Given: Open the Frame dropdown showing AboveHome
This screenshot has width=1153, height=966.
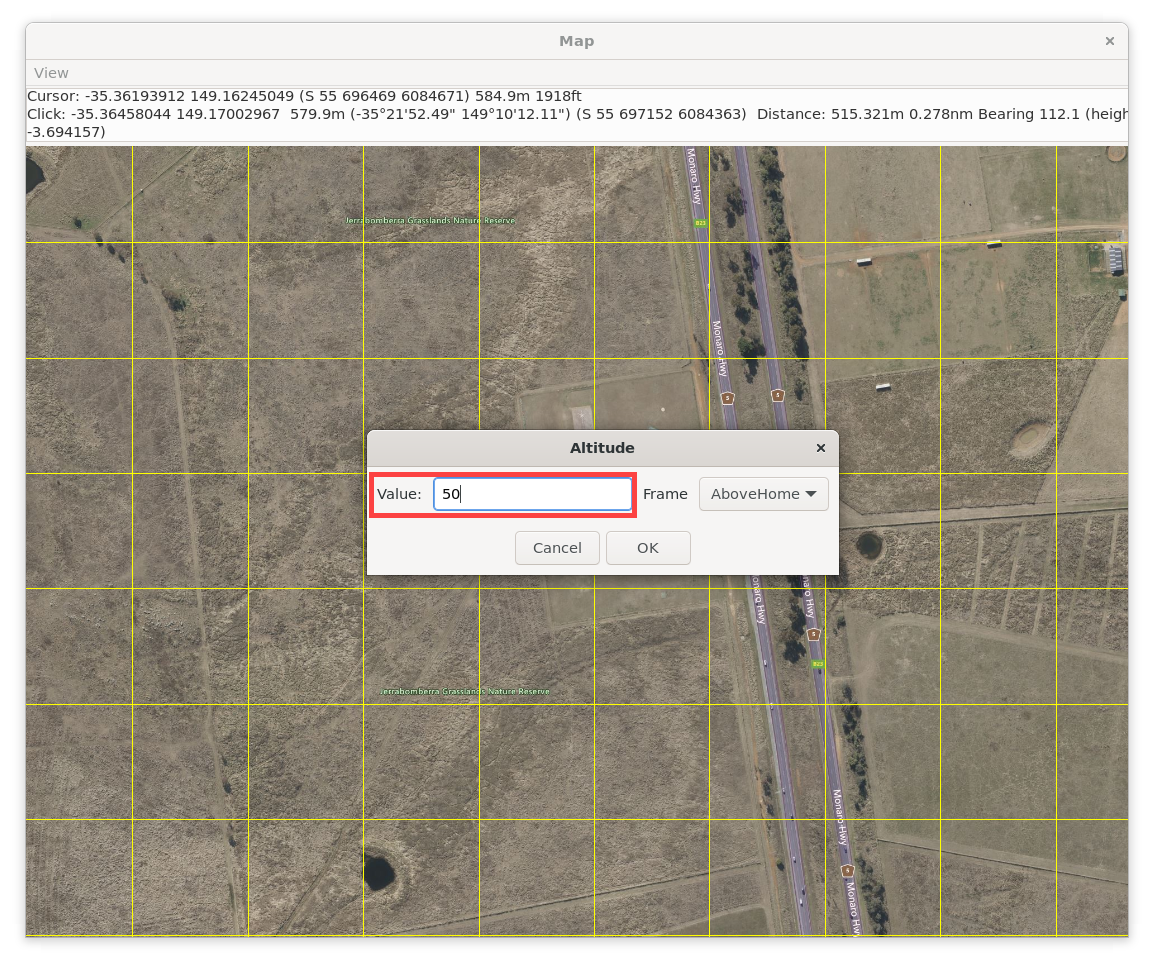Looking at the screenshot, I should [x=763, y=494].
